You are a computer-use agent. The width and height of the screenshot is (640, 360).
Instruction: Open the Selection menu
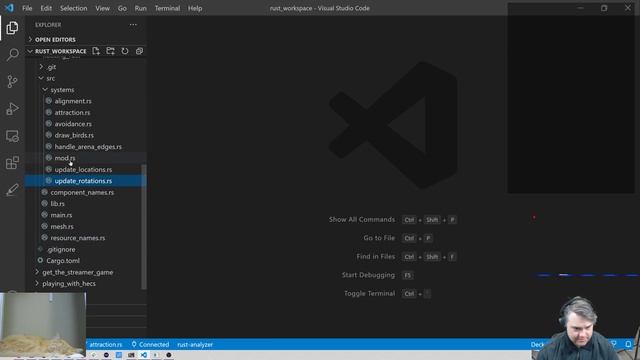73,8
